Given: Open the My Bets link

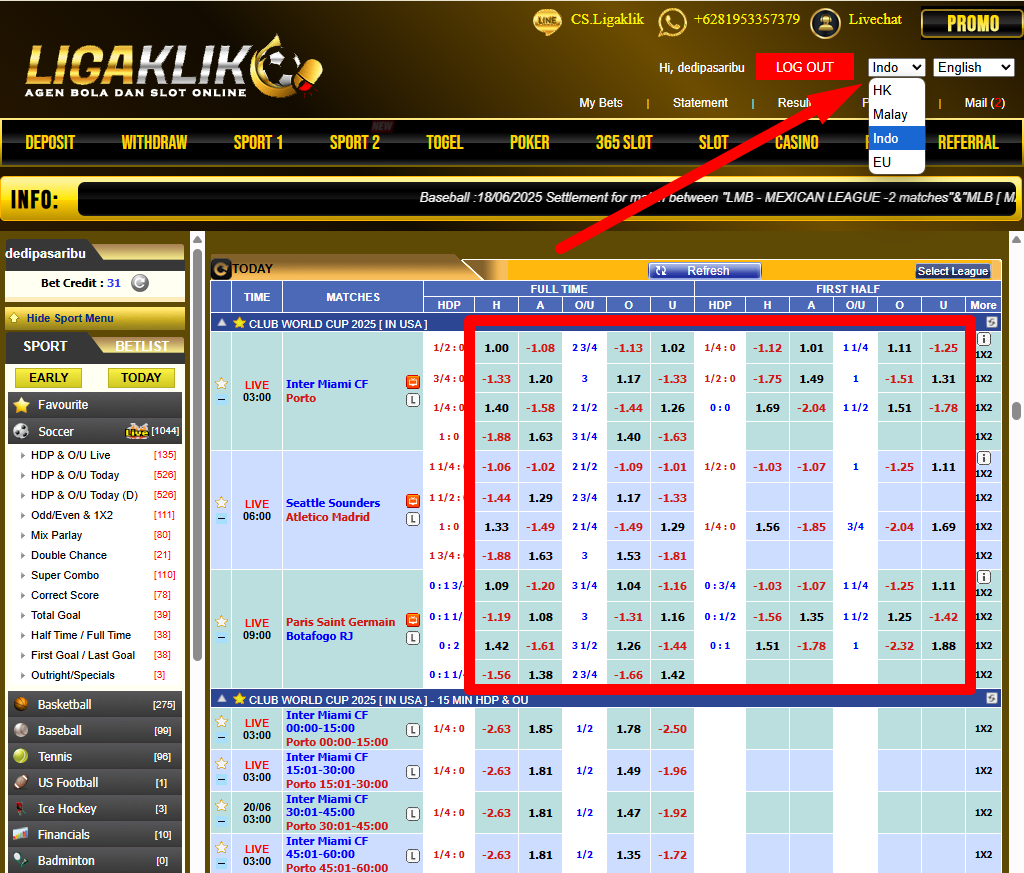Looking at the screenshot, I should (601, 103).
